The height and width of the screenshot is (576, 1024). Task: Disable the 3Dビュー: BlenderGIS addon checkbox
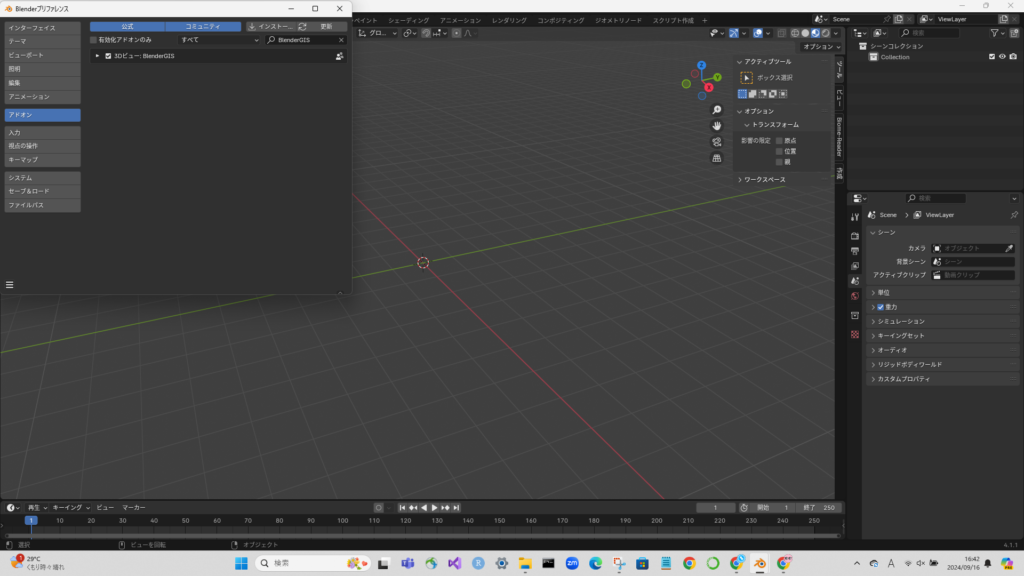click(108, 56)
